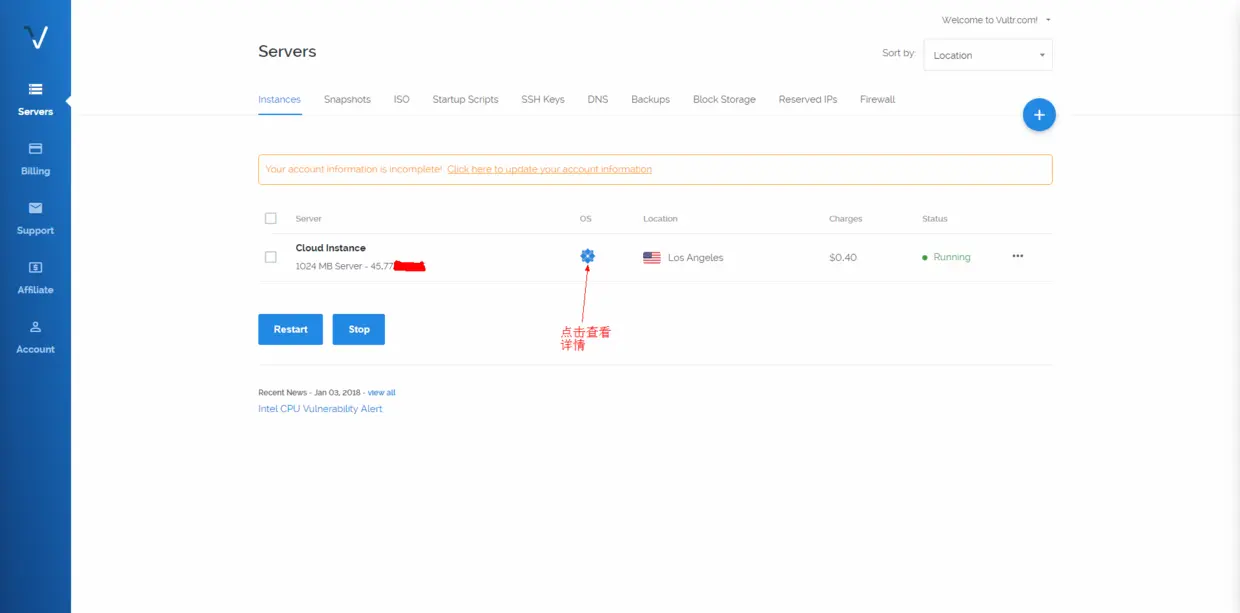Click the blue plus deploy-server button
Viewport: 1240px width, 613px height.
pyautogui.click(x=1039, y=115)
